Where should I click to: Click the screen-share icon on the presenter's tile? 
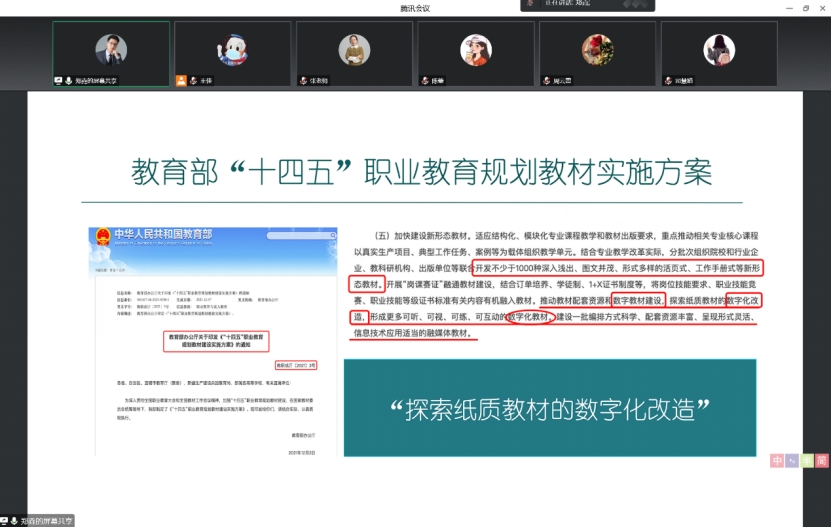coord(58,81)
